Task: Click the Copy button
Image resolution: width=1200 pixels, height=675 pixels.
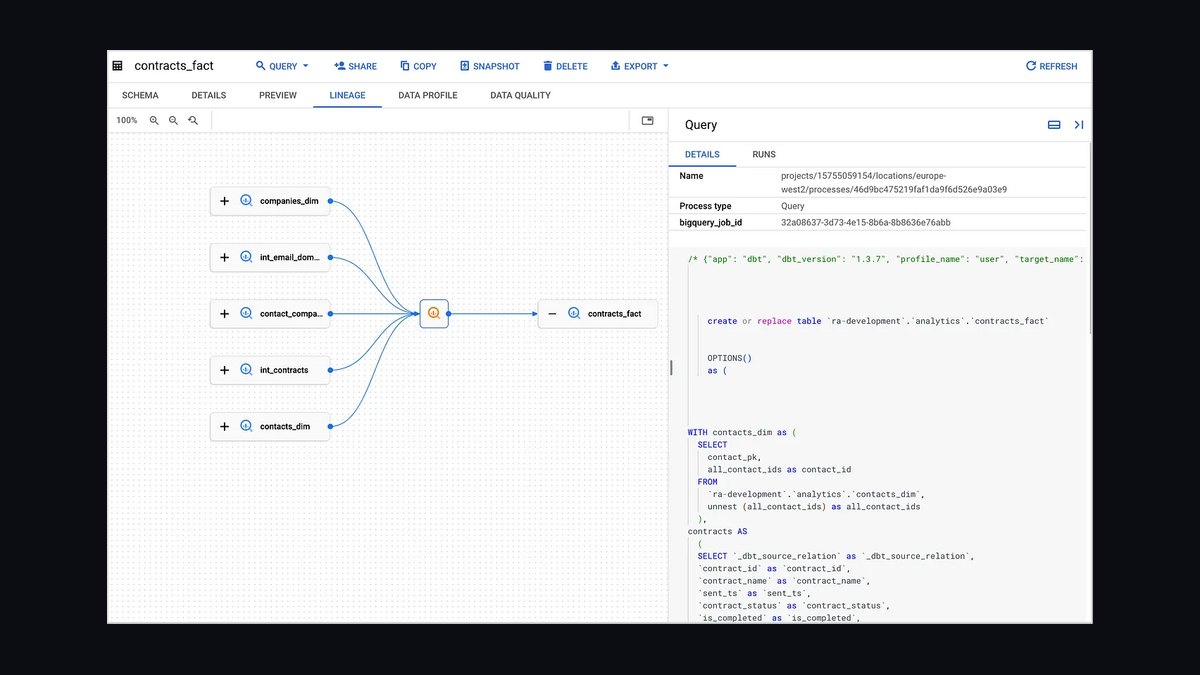Action: 418,66
